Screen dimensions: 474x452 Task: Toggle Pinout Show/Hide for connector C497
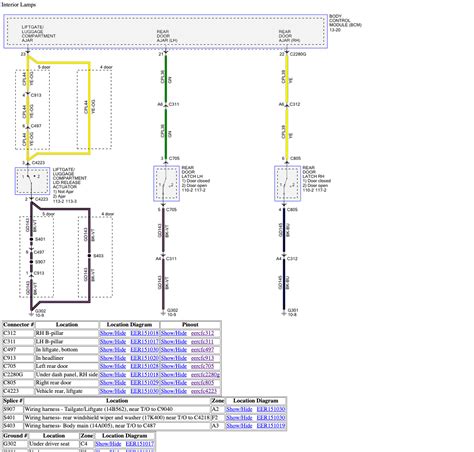pos(174,350)
